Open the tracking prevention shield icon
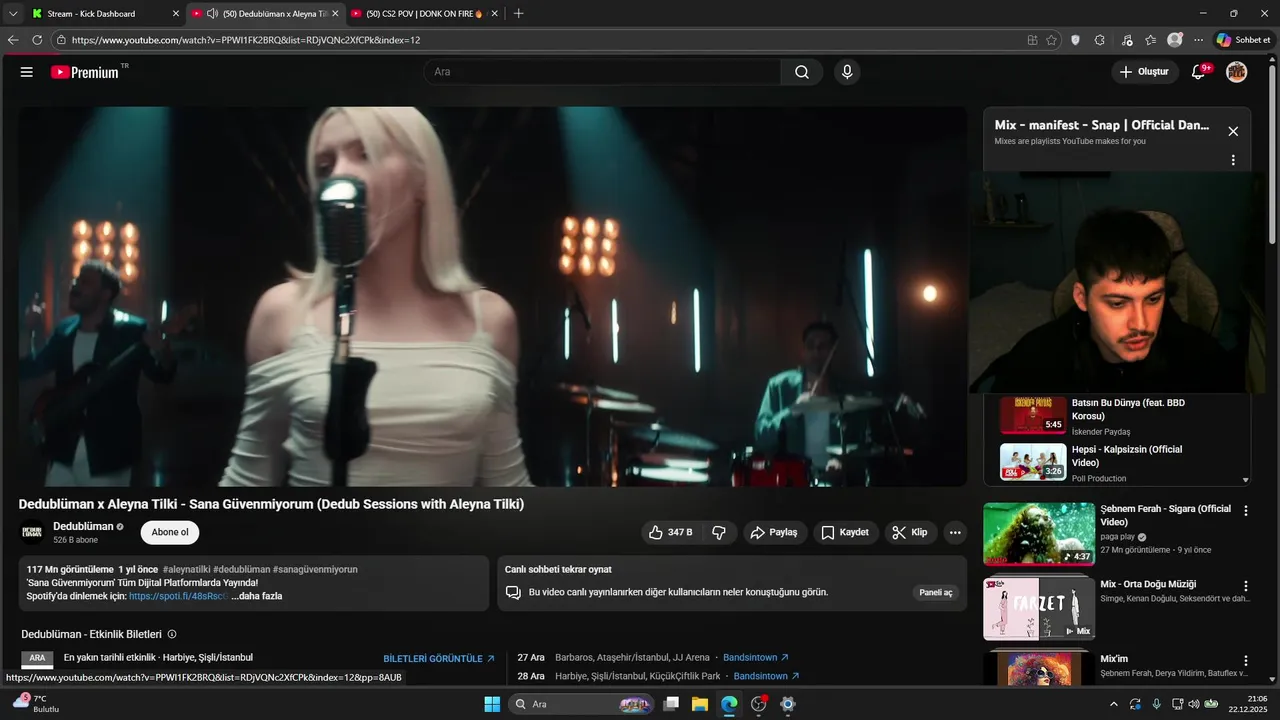The image size is (1280, 720). 1075,40
